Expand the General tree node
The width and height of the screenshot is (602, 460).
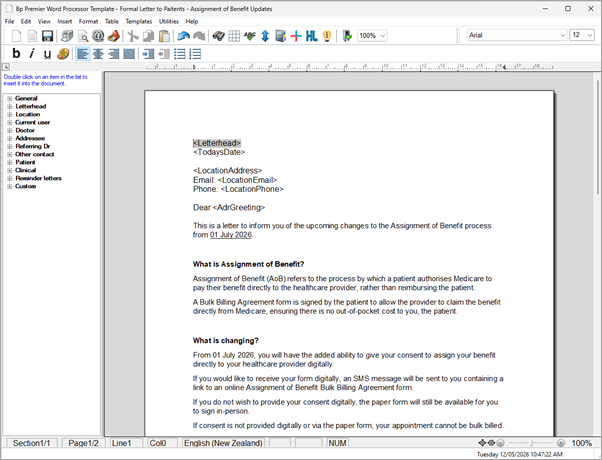[x=10, y=98]
